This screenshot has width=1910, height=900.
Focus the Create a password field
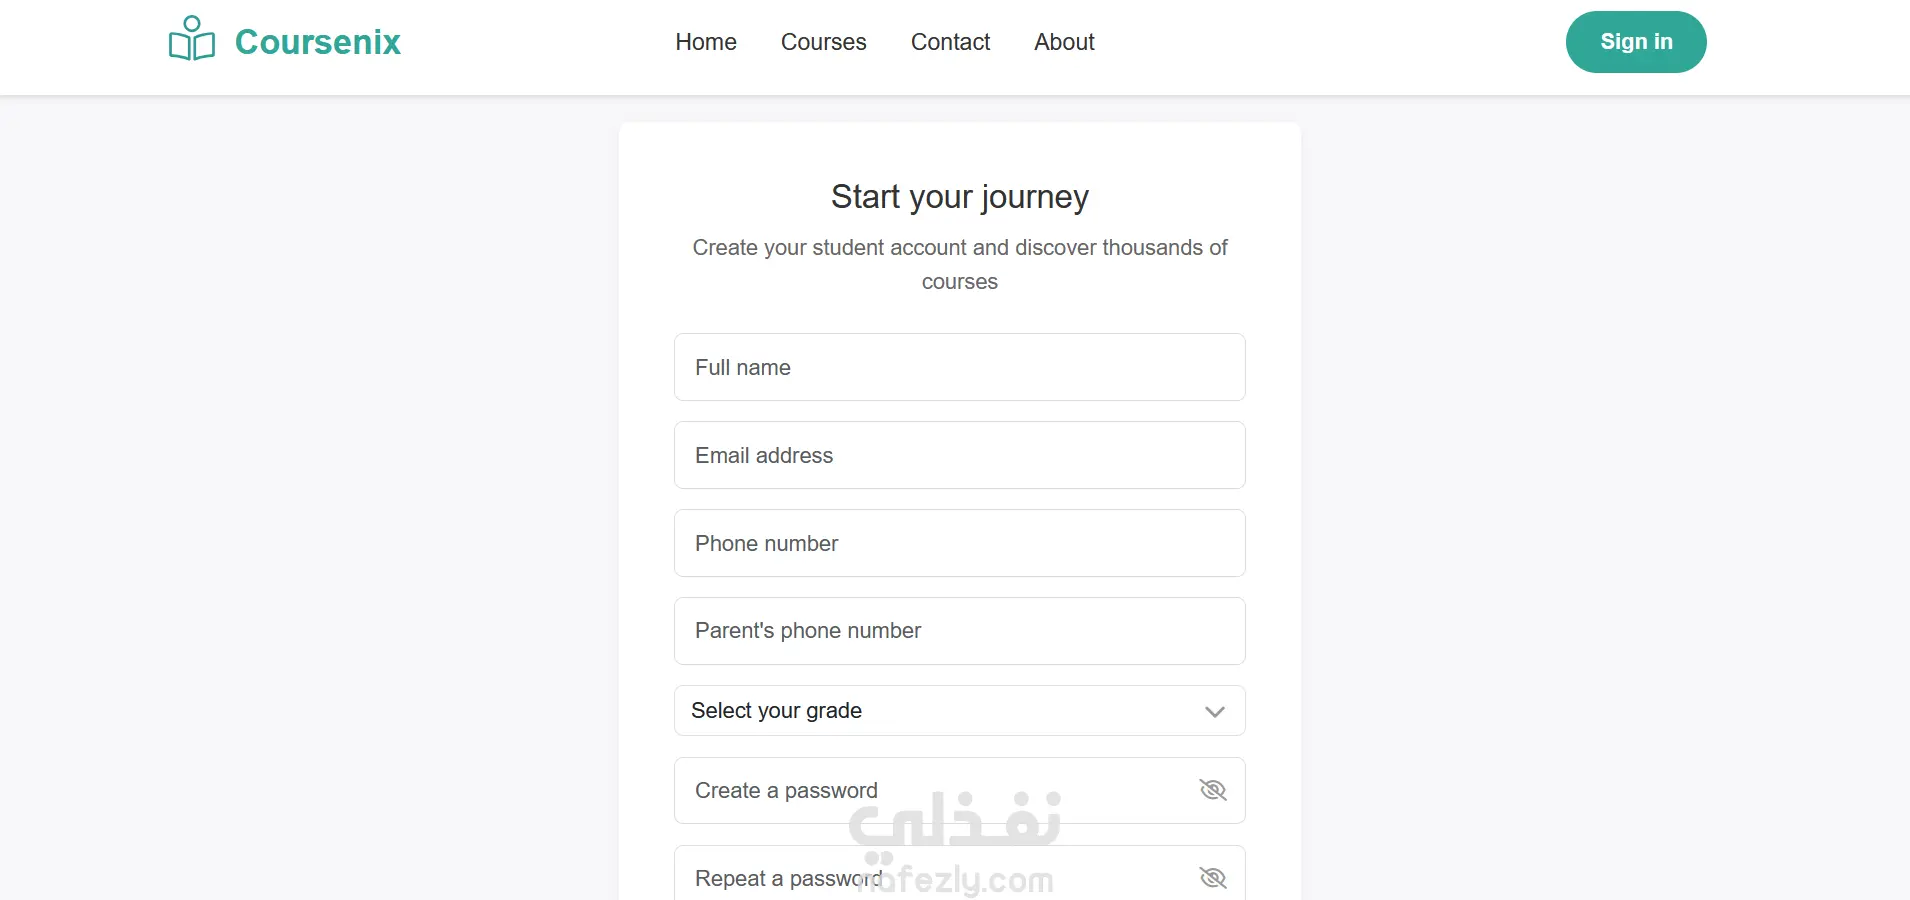click(x=930, y=791)
